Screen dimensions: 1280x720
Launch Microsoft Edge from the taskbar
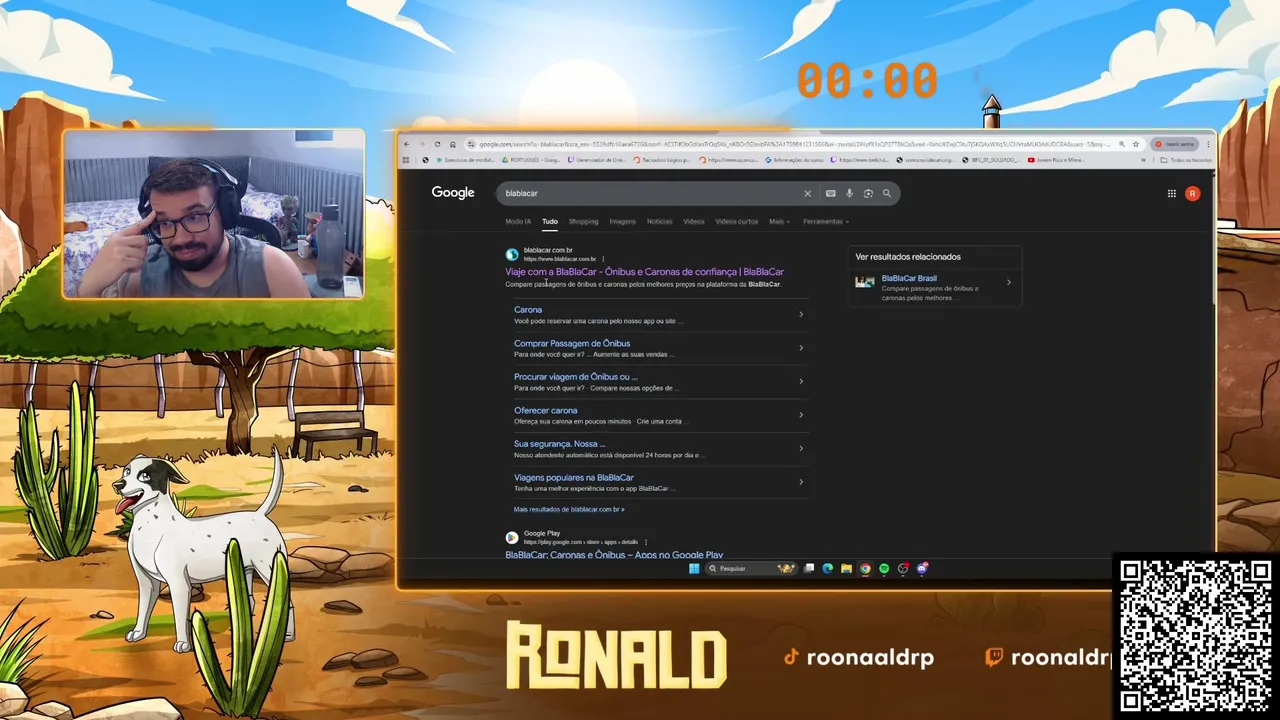point(827,568)
